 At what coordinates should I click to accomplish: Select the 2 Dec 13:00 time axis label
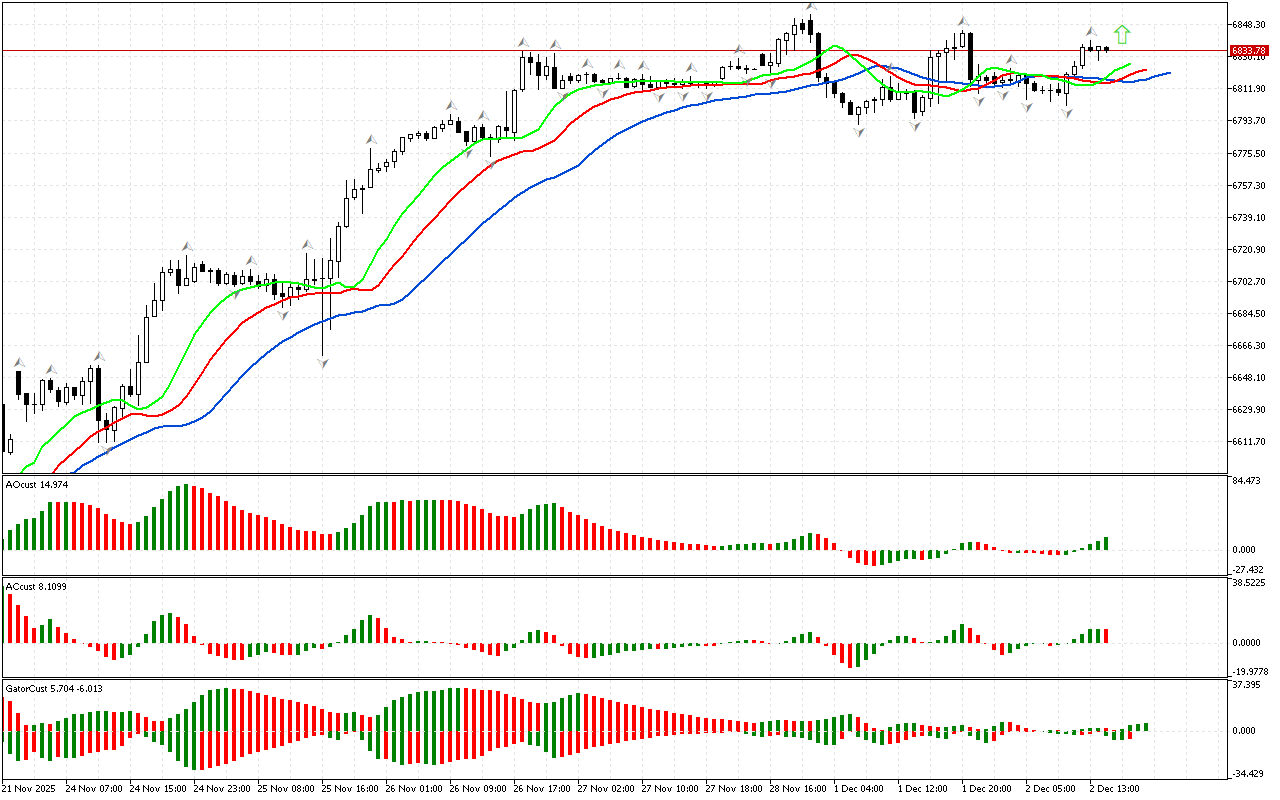(1113, 788)
